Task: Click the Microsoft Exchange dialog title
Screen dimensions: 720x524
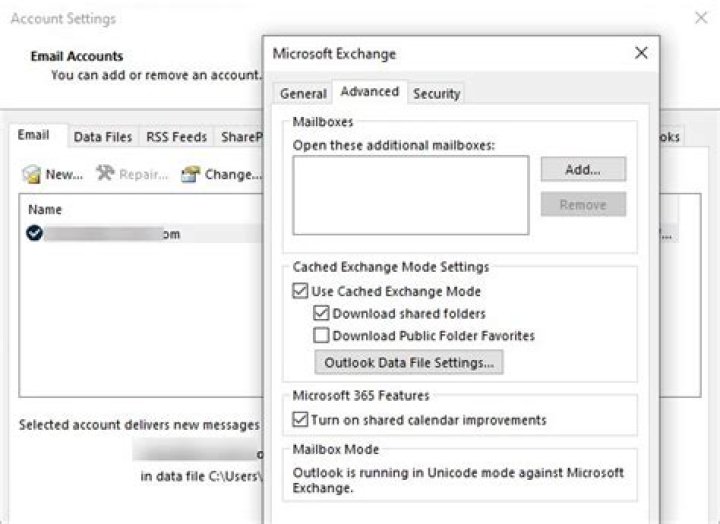Action: [x=334, y=54]
